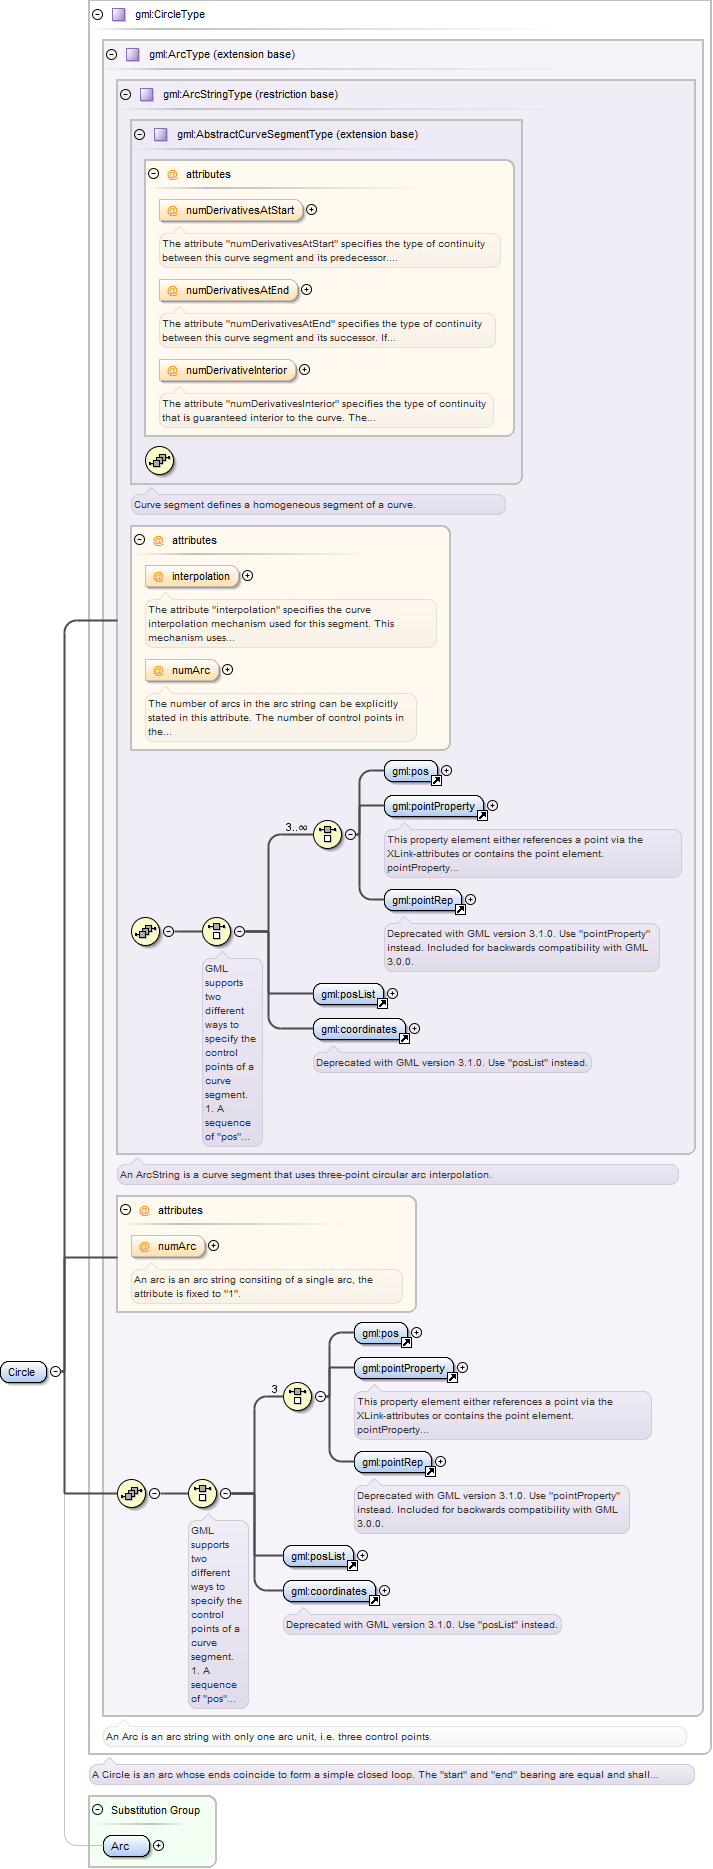
Task: Click the @ icon of numDerivativesAtEnd
Action: [x=172, y=291]
